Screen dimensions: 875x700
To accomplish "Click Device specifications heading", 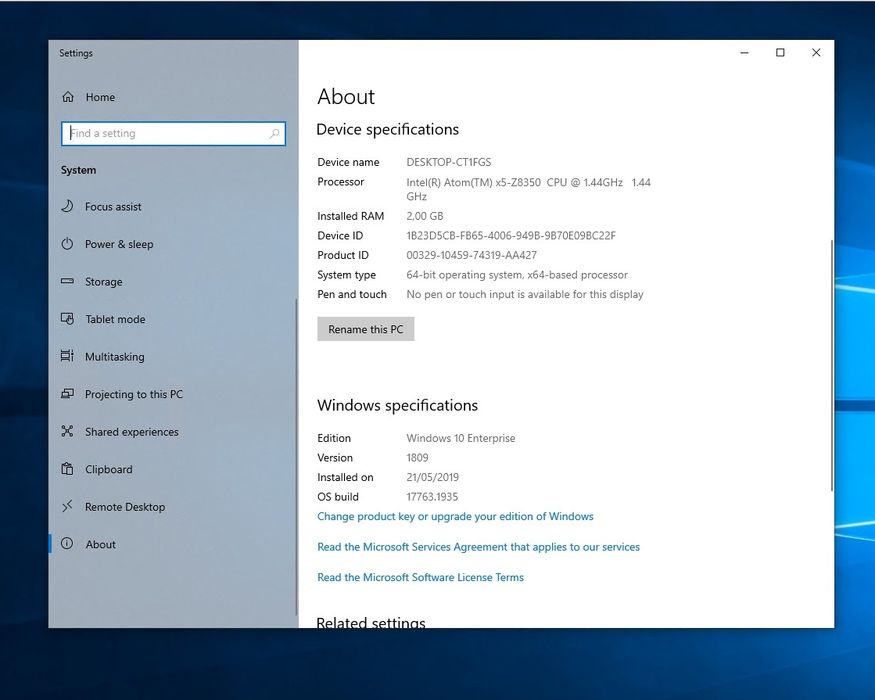I will click(387, 130).
